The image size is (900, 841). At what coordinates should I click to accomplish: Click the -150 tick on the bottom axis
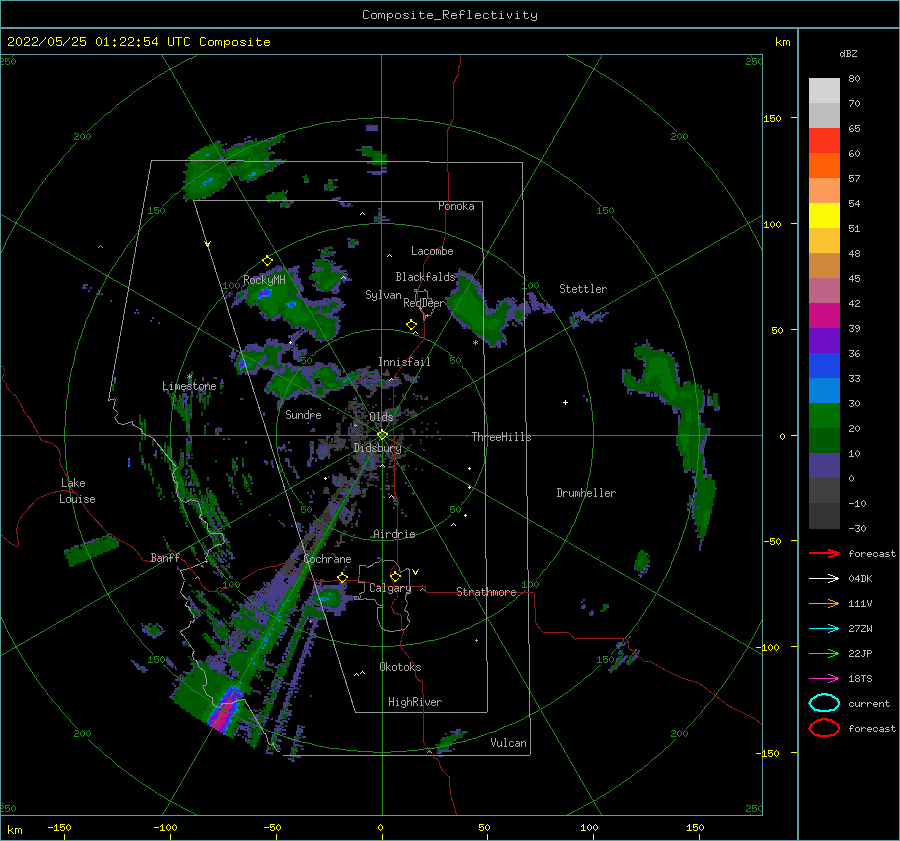[59, 827]
